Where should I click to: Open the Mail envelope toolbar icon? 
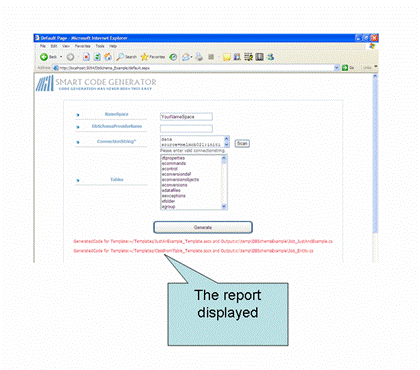(x=186, y=57)
